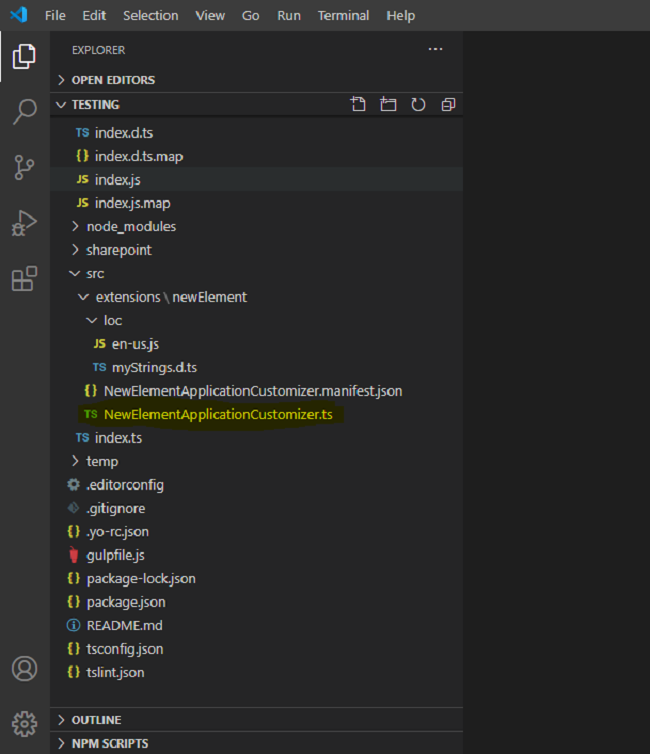Open the .yo-rc.json file name
Image resolution: width=650 pixels, height=754 pixels.
click(117, 532)
